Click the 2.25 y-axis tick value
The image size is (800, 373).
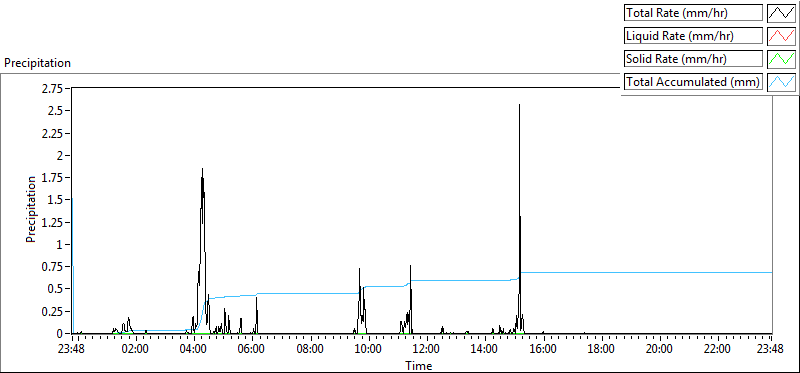click(x=53, y=133)
